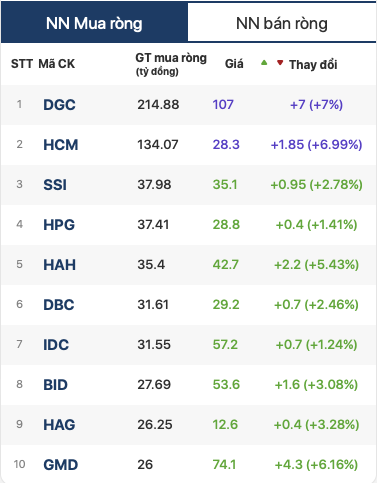Switch to the NN bán ròng tab
This screenshot has height=483, width=377.
click(x=282, y=22)
